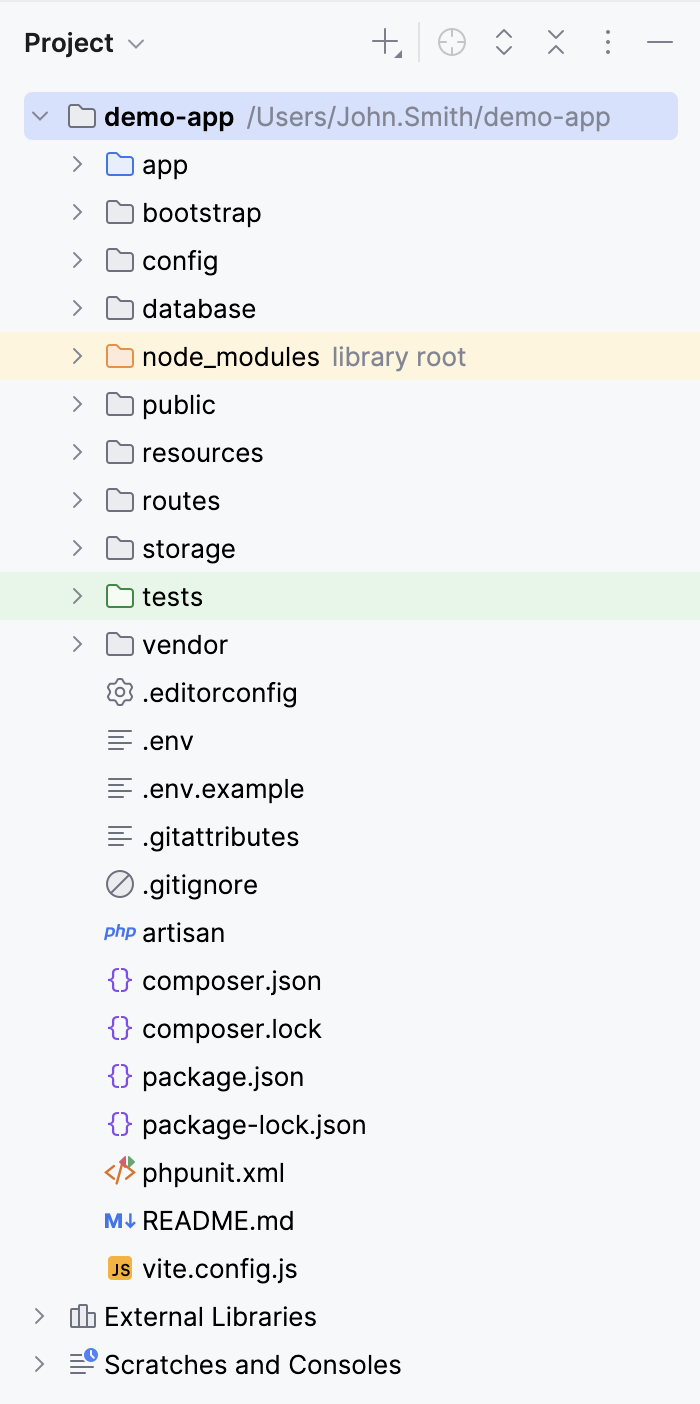Expand the node_modules library root folder
This screenshot has height=1404, width=700.
78,356
